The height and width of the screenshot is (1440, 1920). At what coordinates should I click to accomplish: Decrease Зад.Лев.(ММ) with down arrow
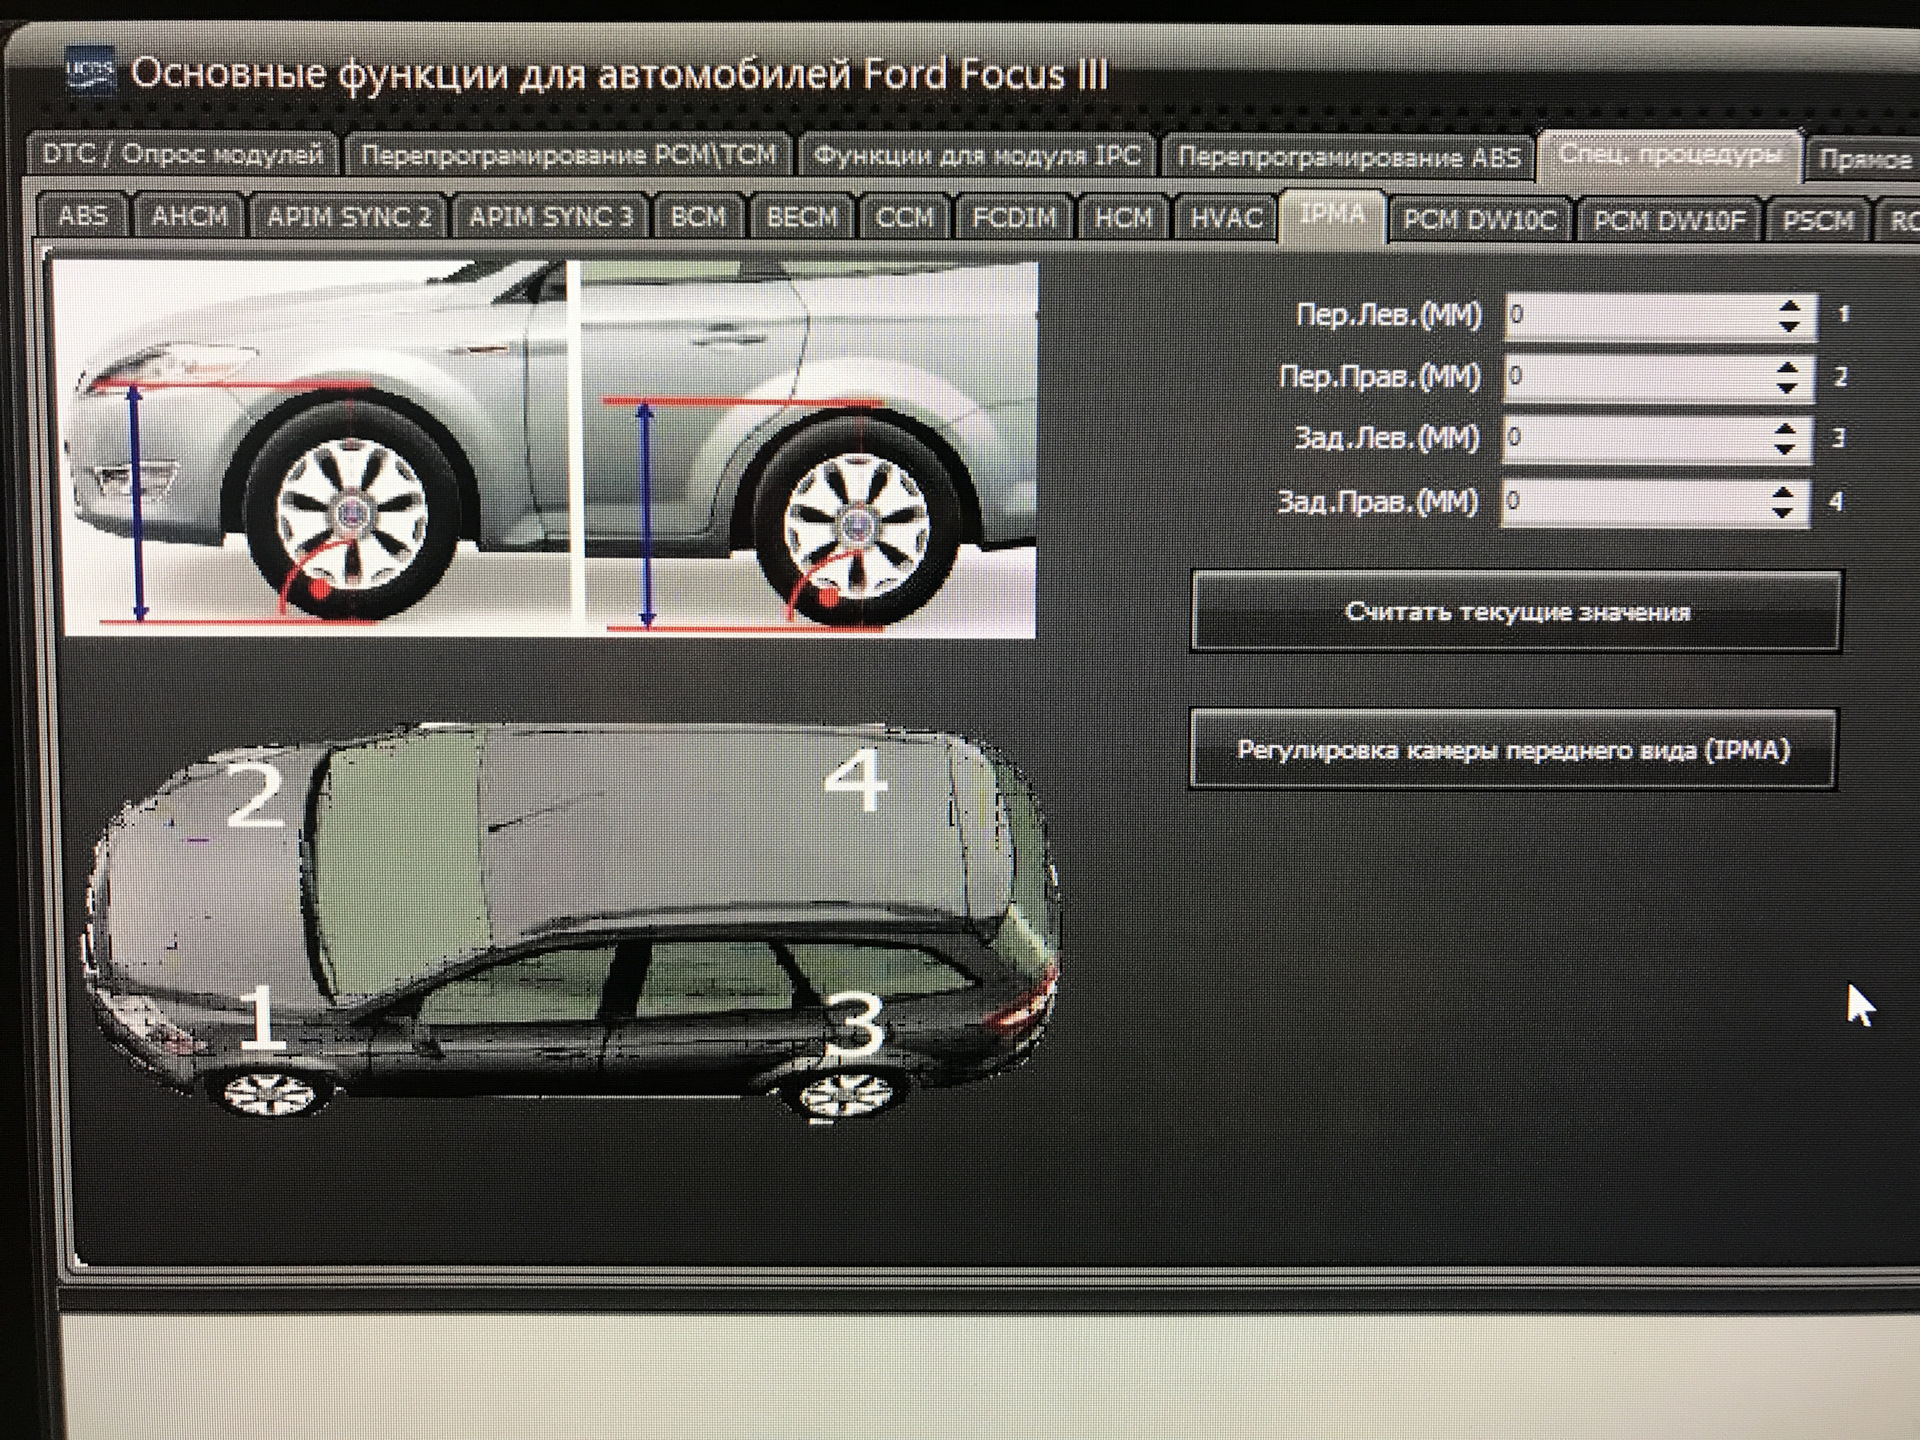pos(1785,450)
